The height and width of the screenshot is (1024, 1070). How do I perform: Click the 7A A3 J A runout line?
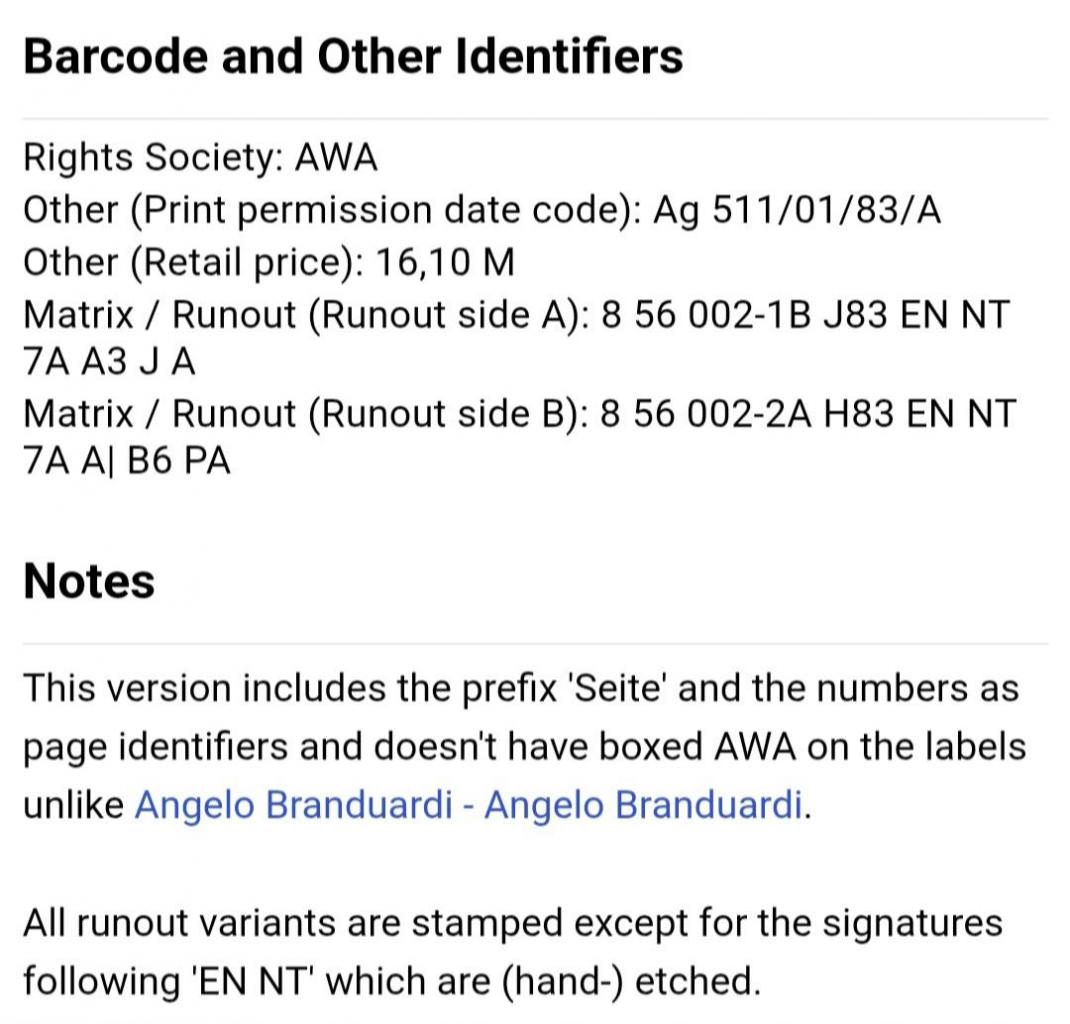coord(108,362)
